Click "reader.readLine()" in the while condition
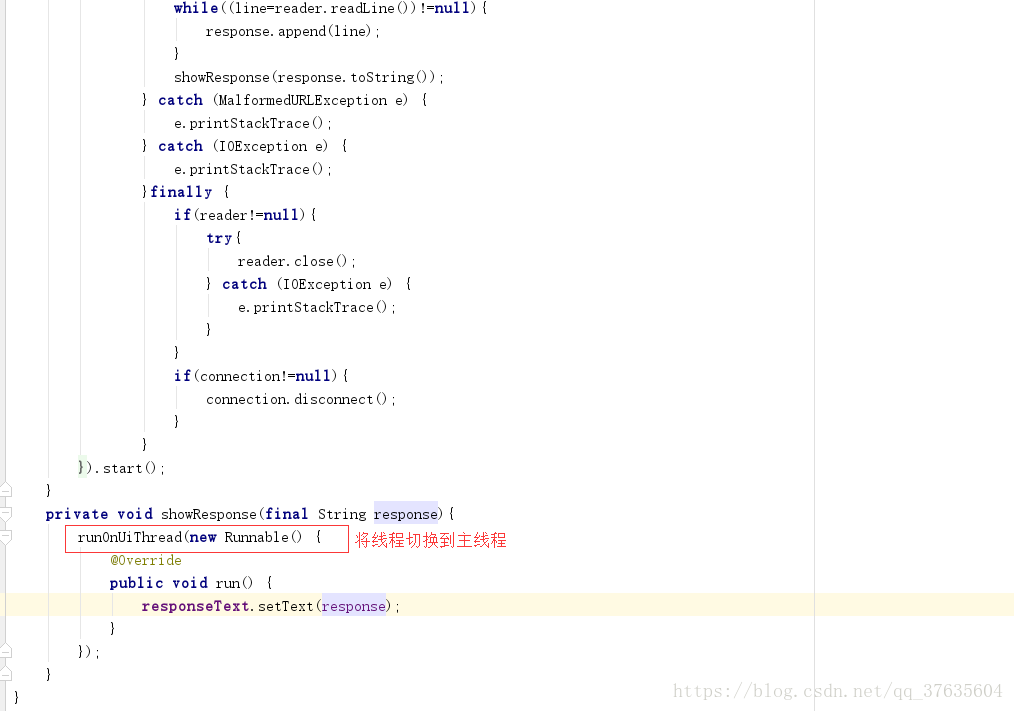Screen dimensions: 1014x711 pos(343,8)
